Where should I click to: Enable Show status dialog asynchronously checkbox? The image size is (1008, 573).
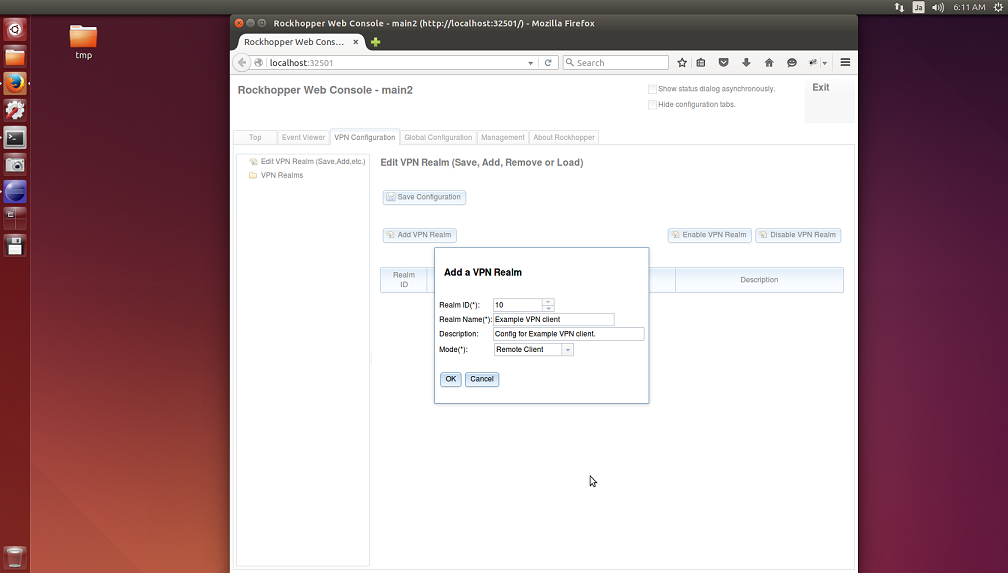pyautogui.click(x=652, y=89)
